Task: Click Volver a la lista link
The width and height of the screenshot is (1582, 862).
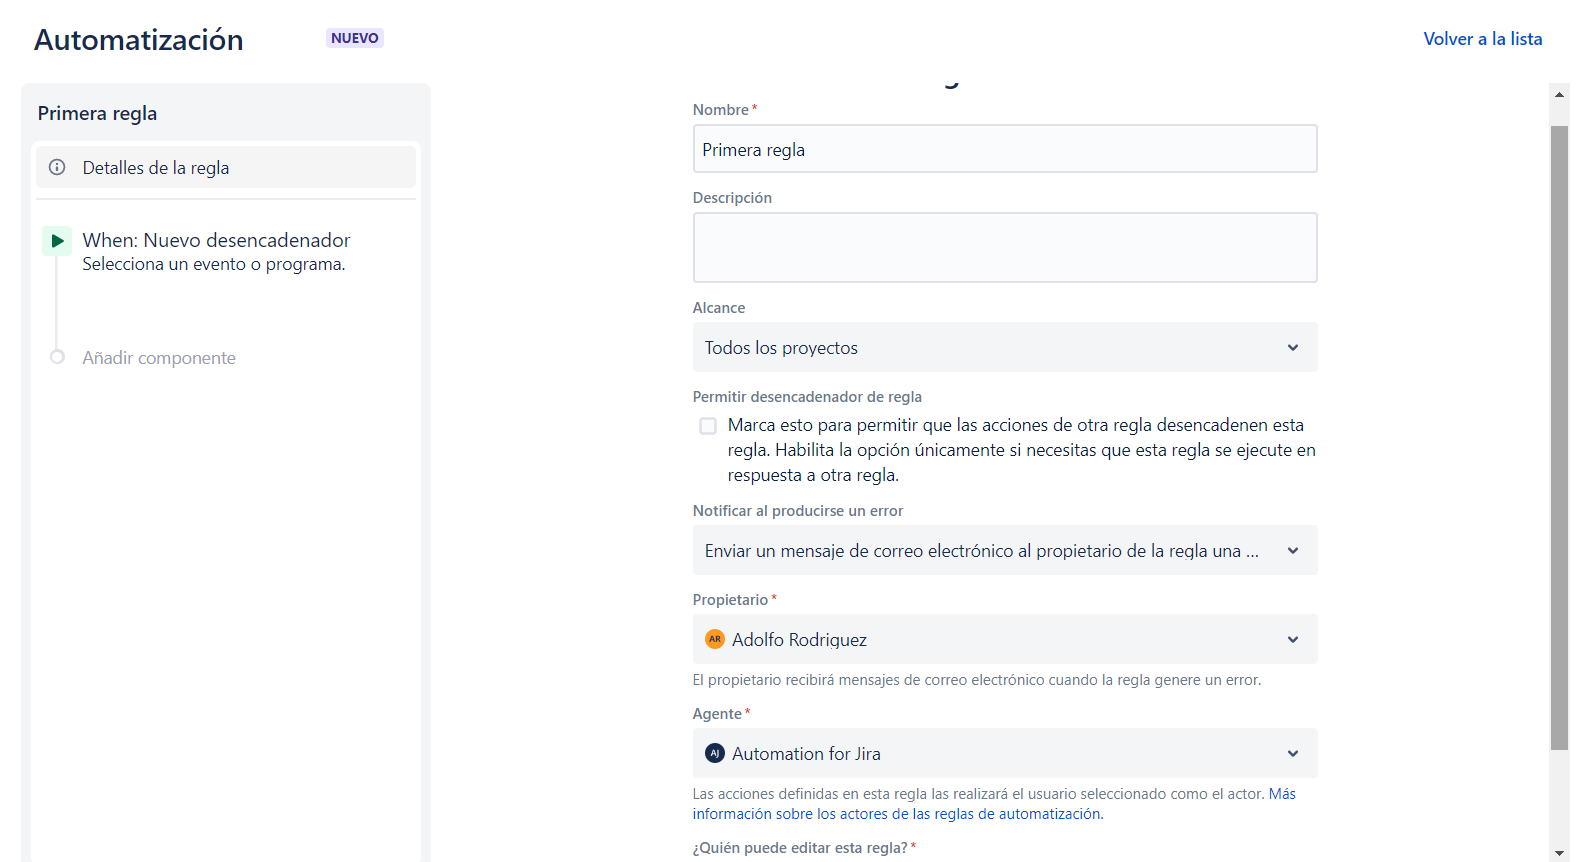Action: click(1482, 39)
